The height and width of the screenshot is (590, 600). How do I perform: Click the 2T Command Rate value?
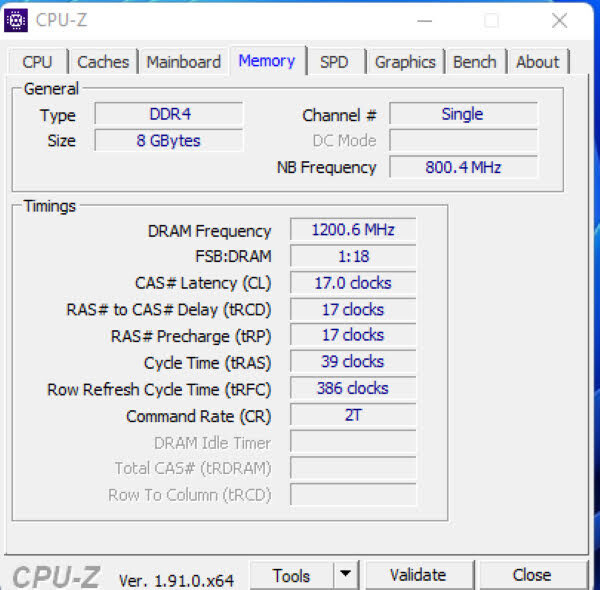pyautogui.click(x=353, y=415)
